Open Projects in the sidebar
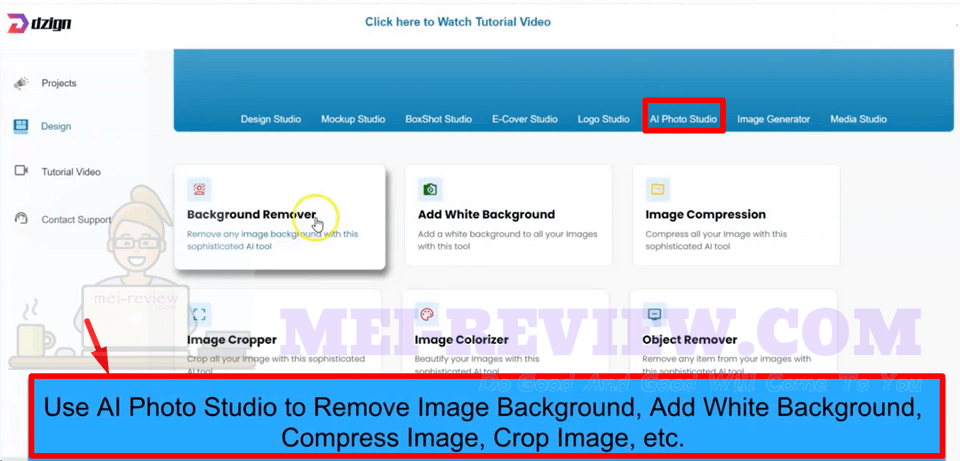960x461 pixels. coord(59,83)
